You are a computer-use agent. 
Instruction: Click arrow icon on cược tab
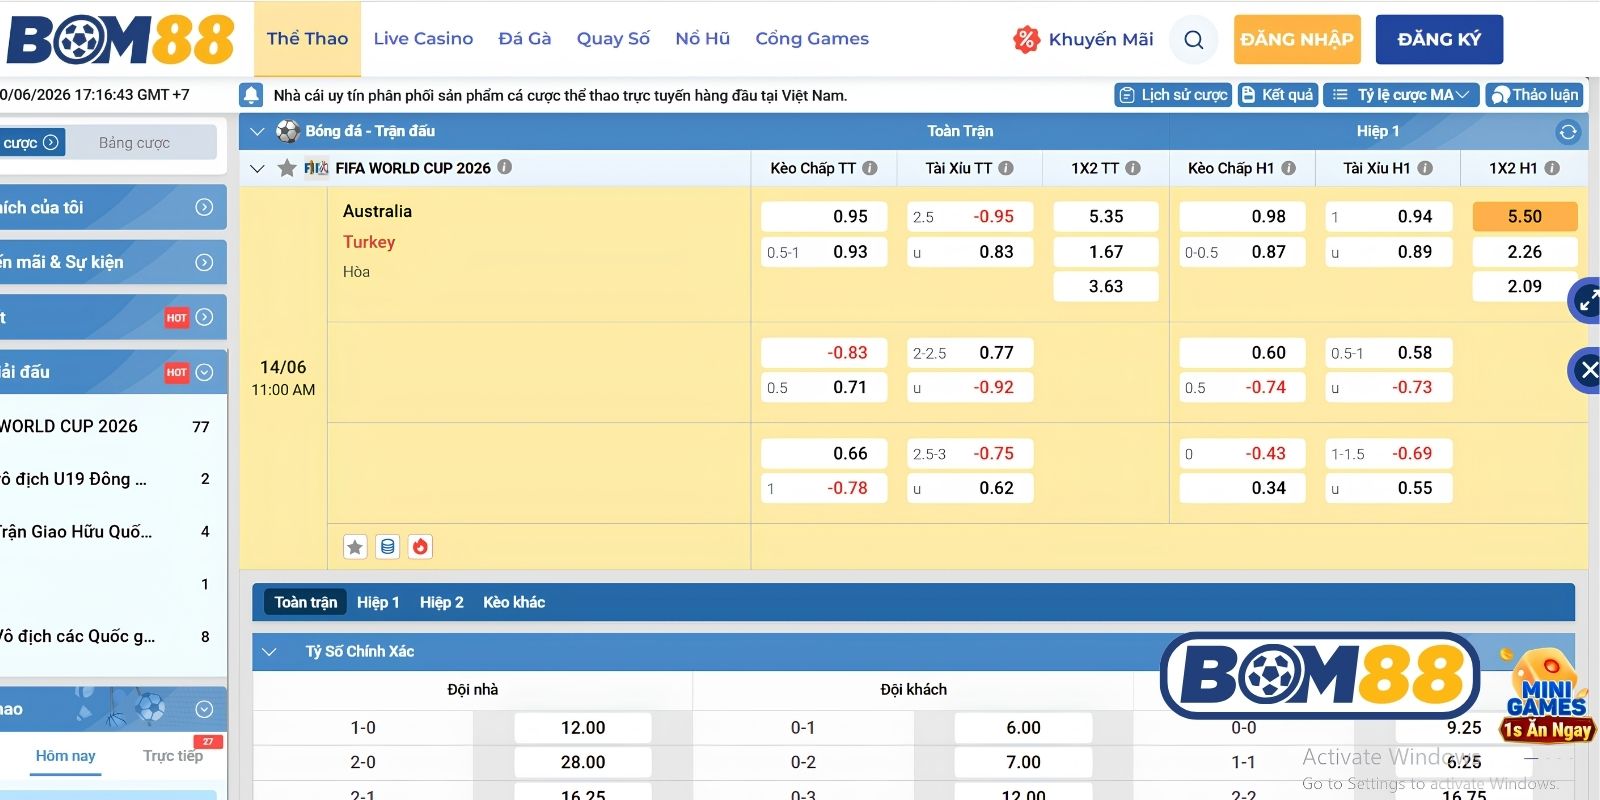pos(51,142)
